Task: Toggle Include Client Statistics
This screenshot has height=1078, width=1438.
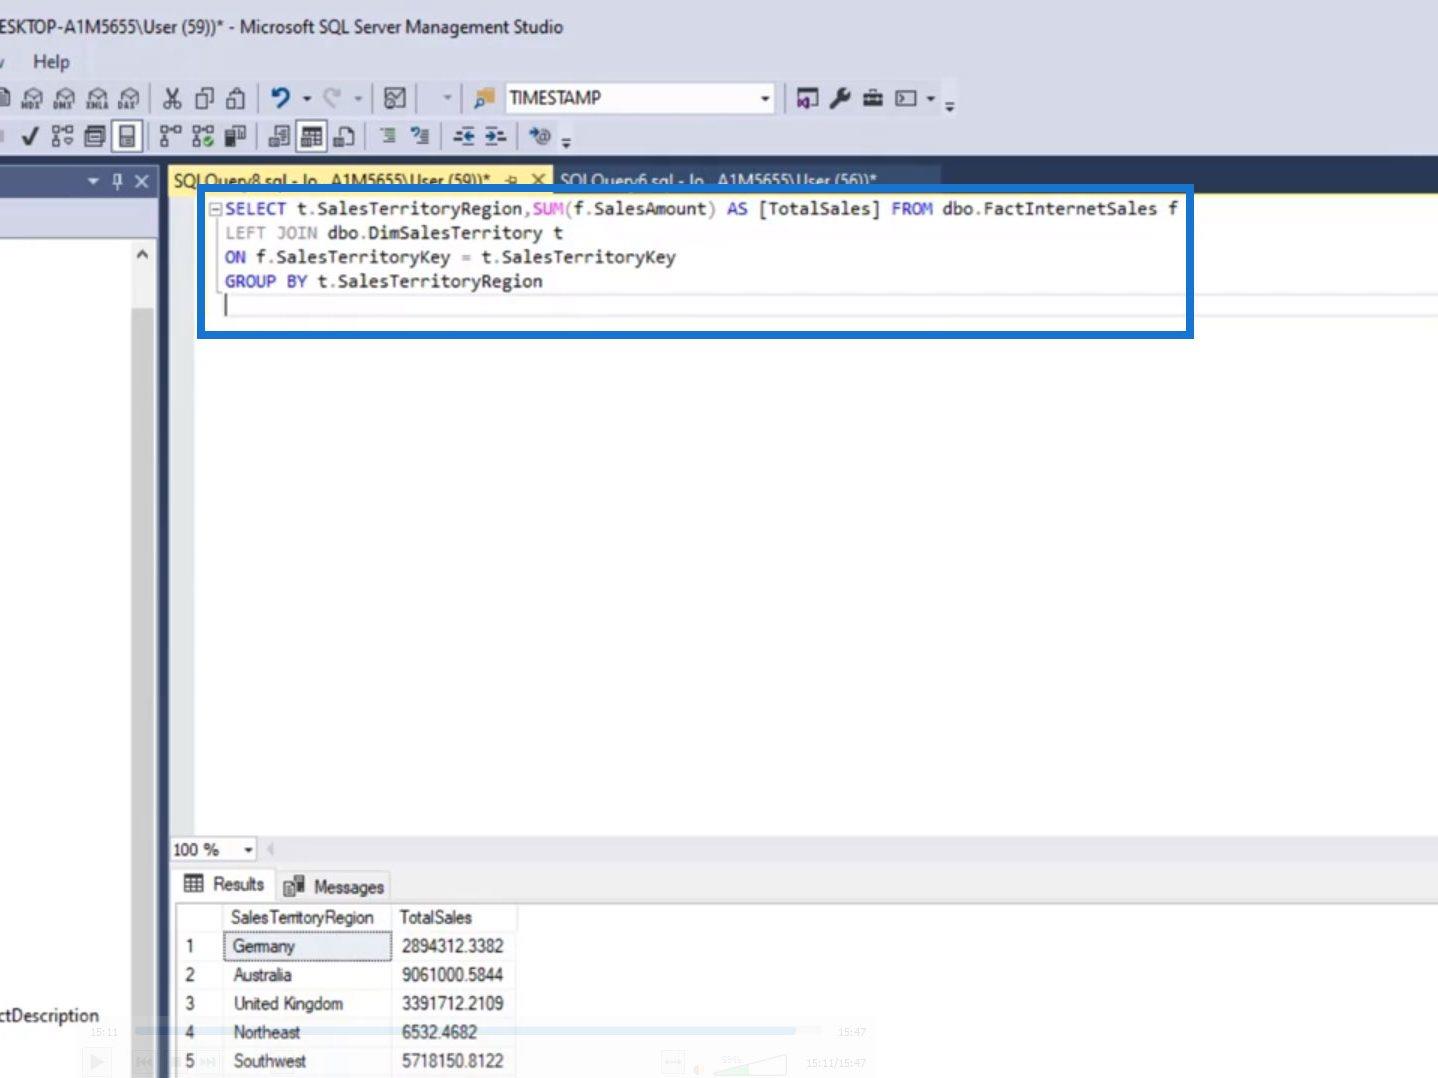Action: pos(236,136)
